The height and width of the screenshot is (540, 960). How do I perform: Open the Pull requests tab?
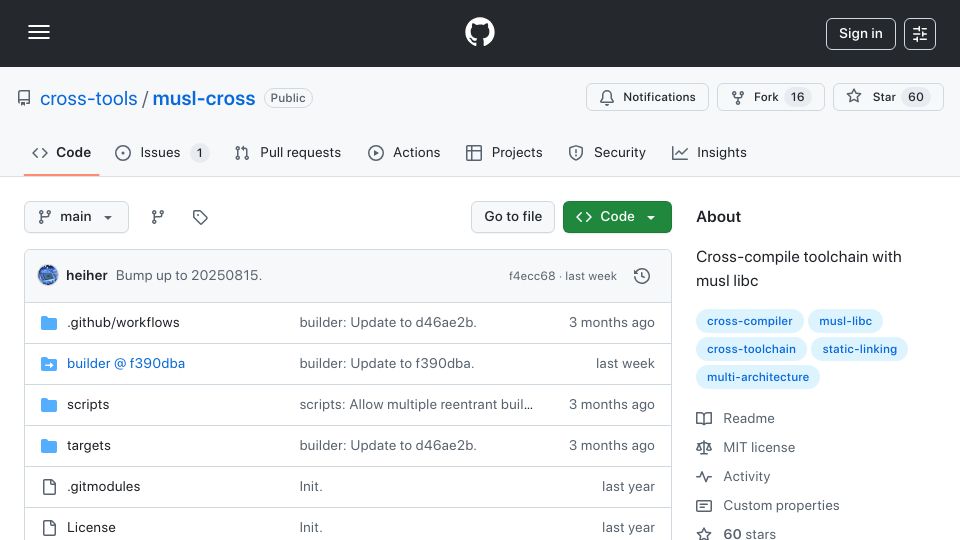click(288, 152)
